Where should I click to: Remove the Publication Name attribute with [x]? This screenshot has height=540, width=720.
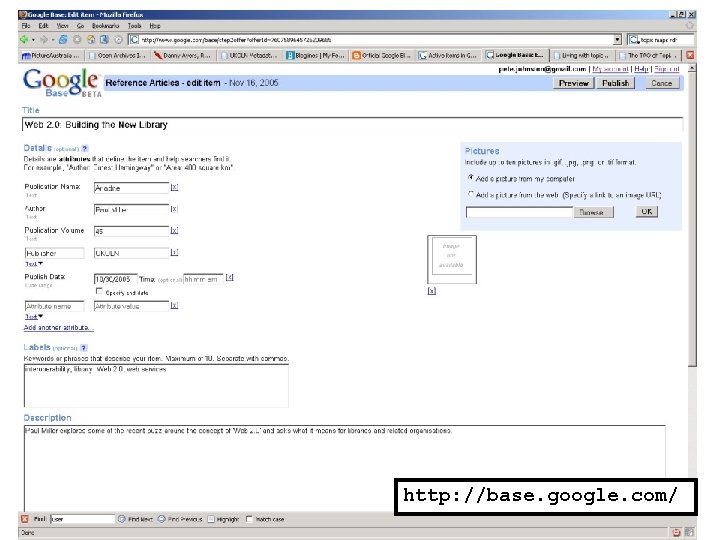(174, 187)
